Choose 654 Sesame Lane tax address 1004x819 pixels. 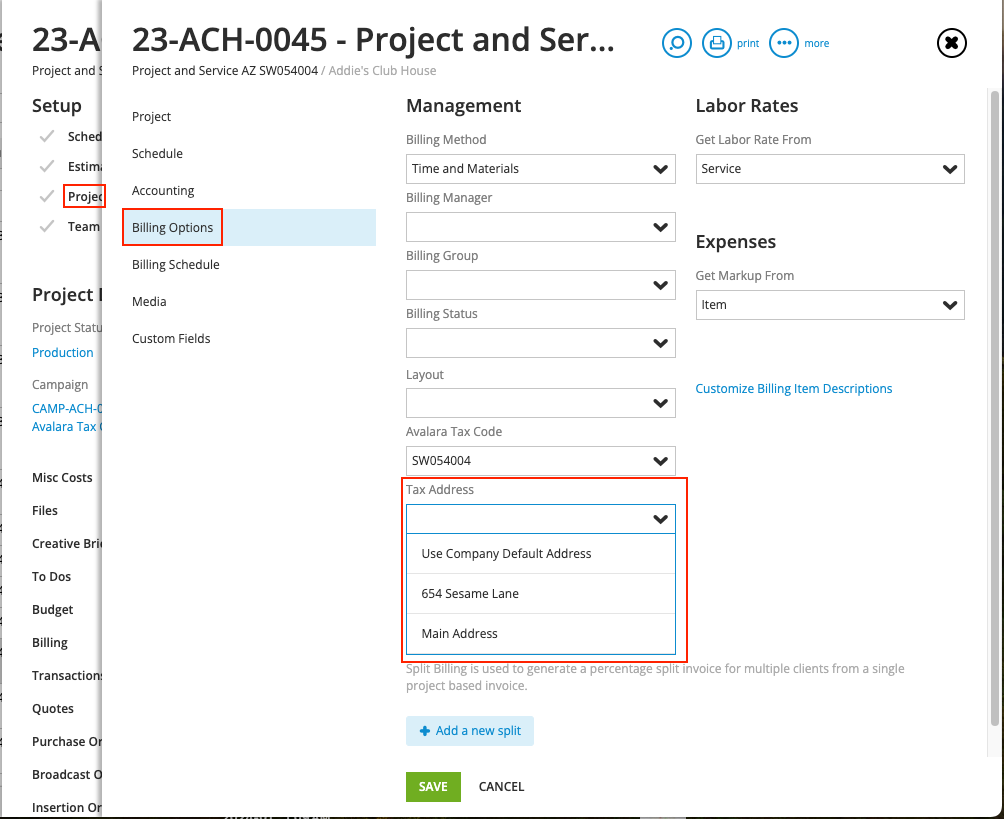tap(470, 594)
